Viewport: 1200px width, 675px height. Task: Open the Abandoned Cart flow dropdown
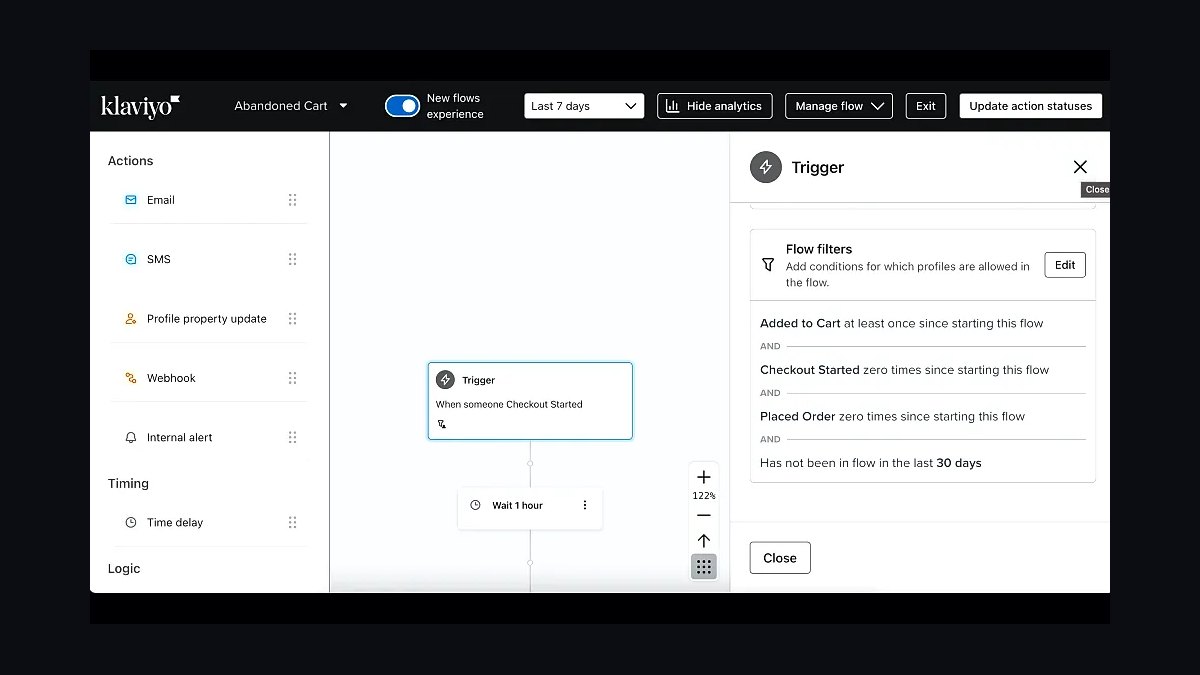coord(291,106)
